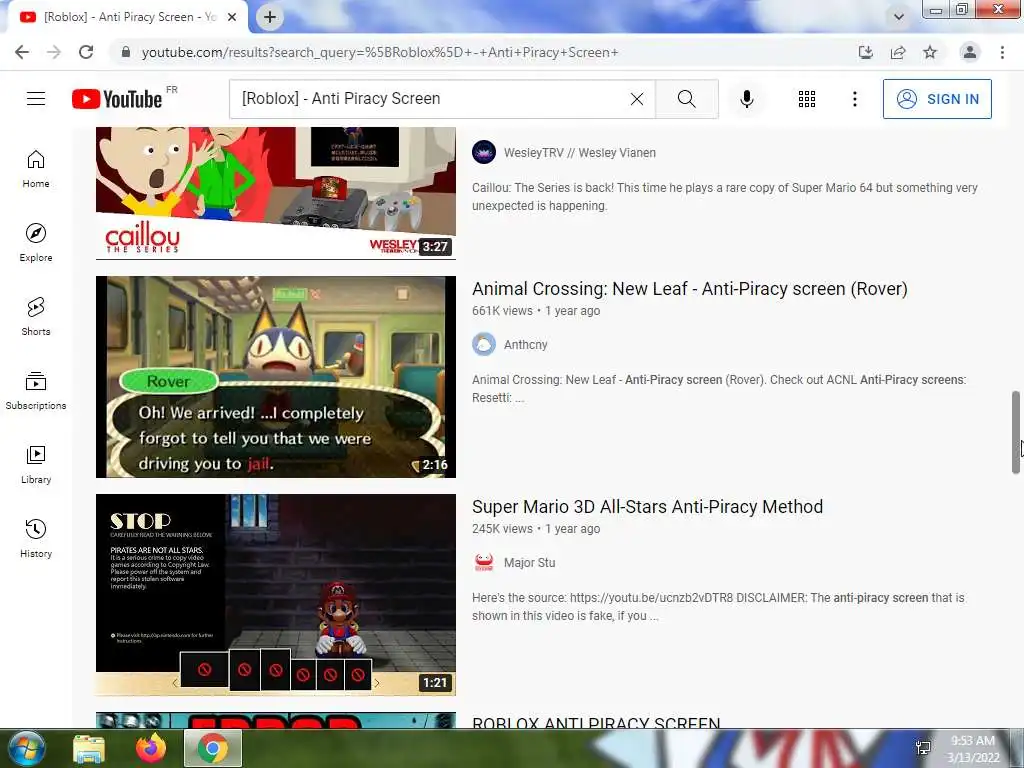The width and height of the screenshot is (1024, 768).
Task: Visit the WesleyTRV // Wesley Vianen channel
Action: 579,153
